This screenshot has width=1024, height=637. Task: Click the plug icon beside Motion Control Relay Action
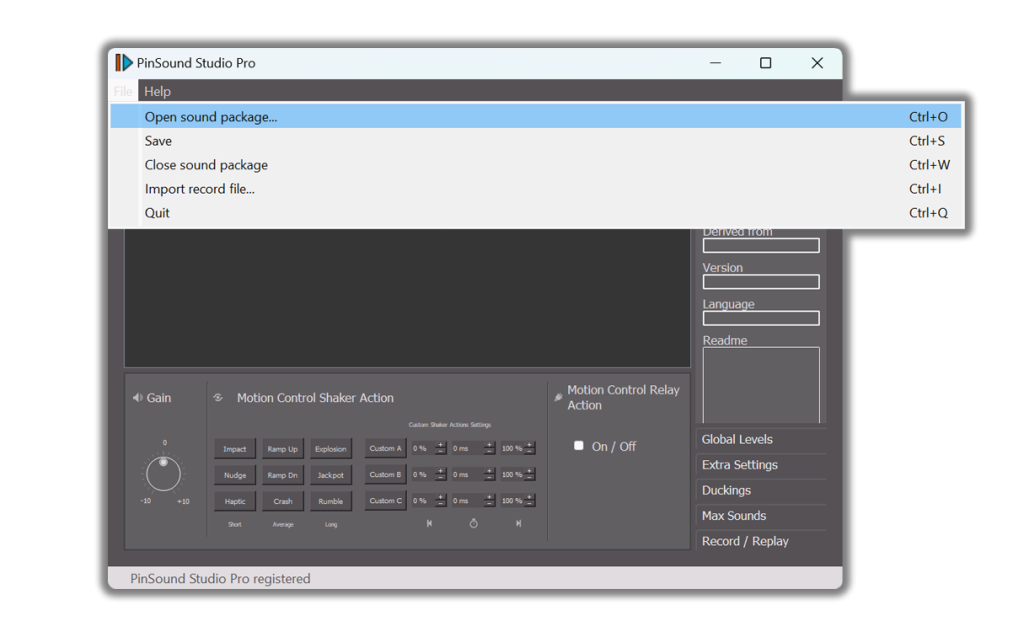pos(558,397)
